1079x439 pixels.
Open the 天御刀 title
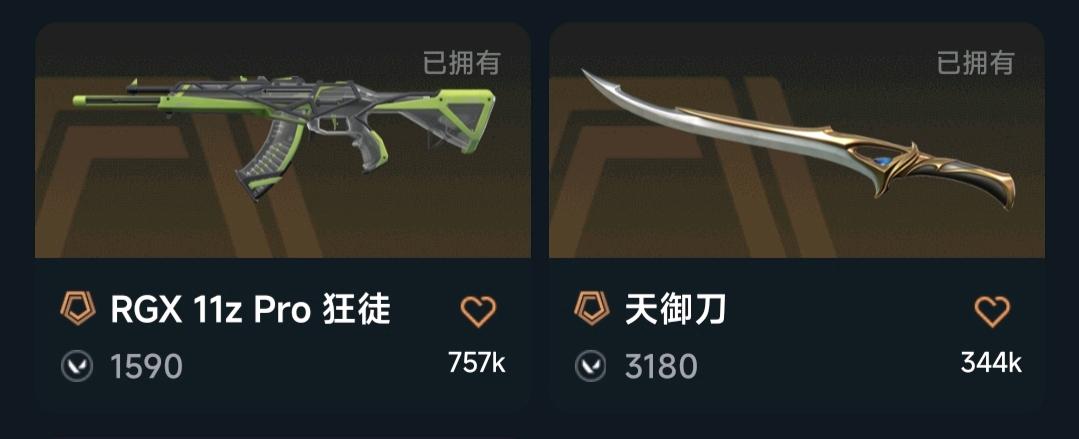tap(675, 310)
